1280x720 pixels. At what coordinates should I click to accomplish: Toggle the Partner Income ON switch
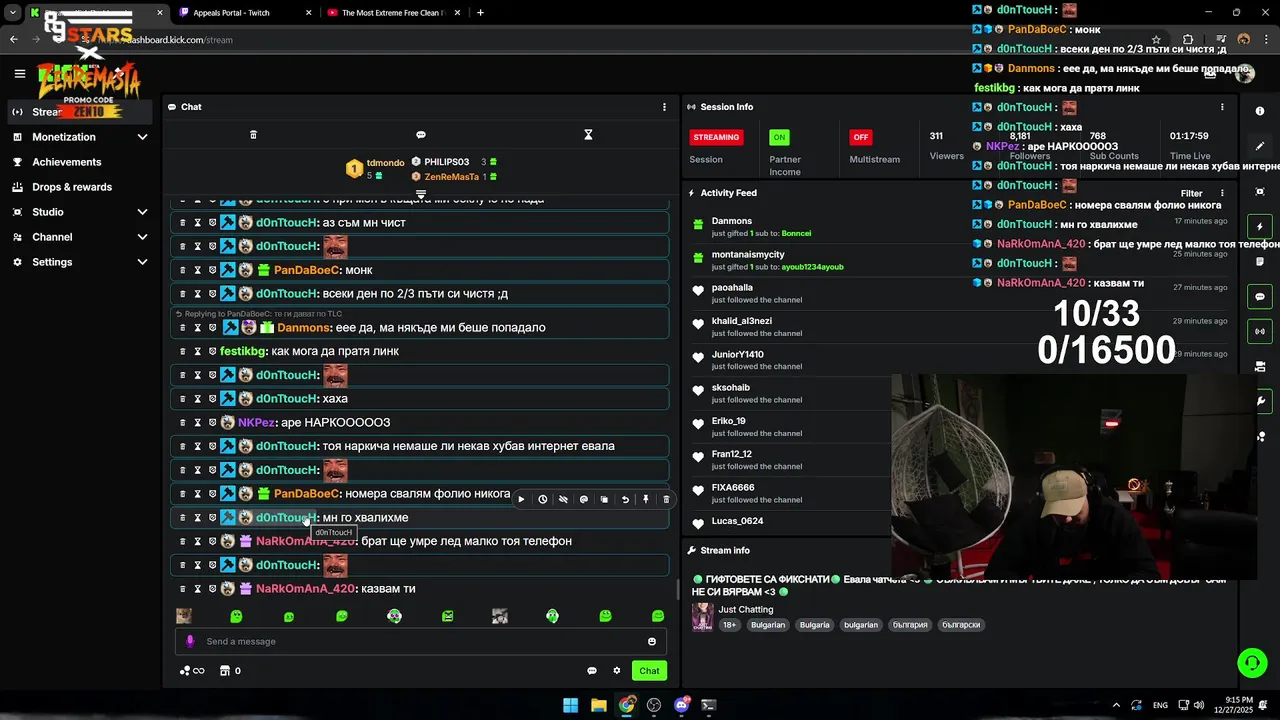779,137
